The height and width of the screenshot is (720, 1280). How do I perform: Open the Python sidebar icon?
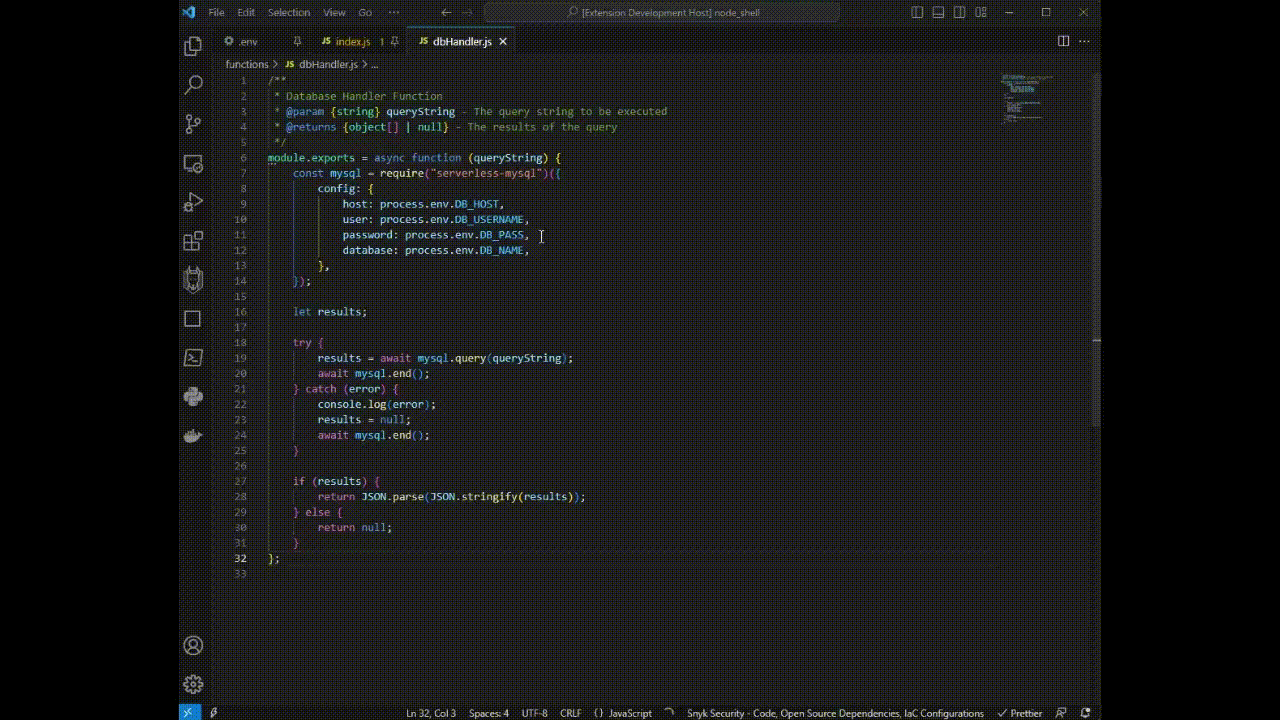193,397
